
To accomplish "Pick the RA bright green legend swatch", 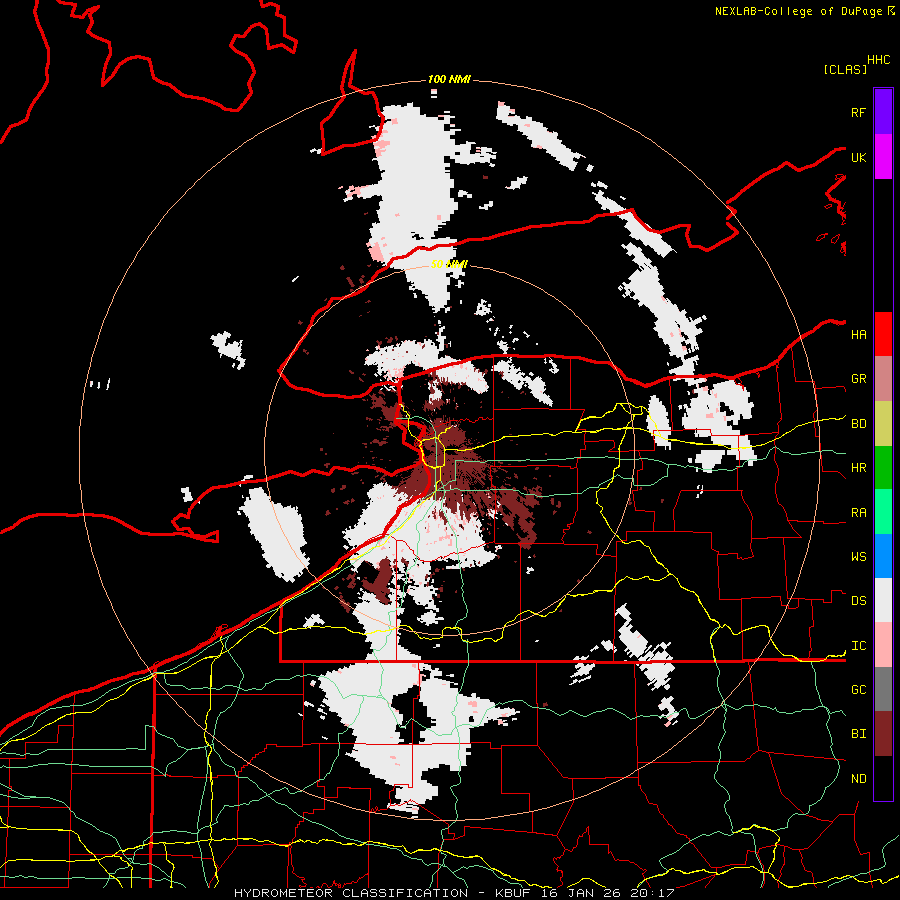I will [x=883, y=512].
